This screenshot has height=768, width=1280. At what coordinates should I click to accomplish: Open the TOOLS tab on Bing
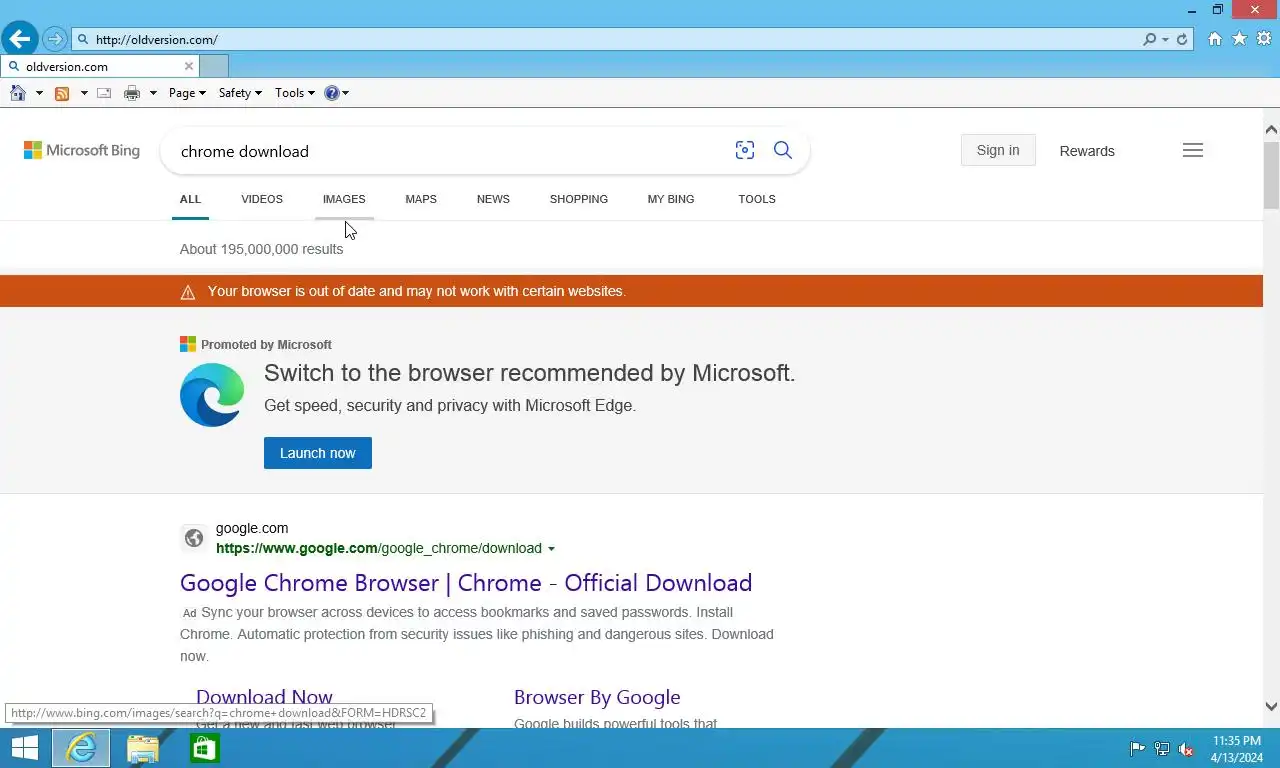tap(757, 199)
